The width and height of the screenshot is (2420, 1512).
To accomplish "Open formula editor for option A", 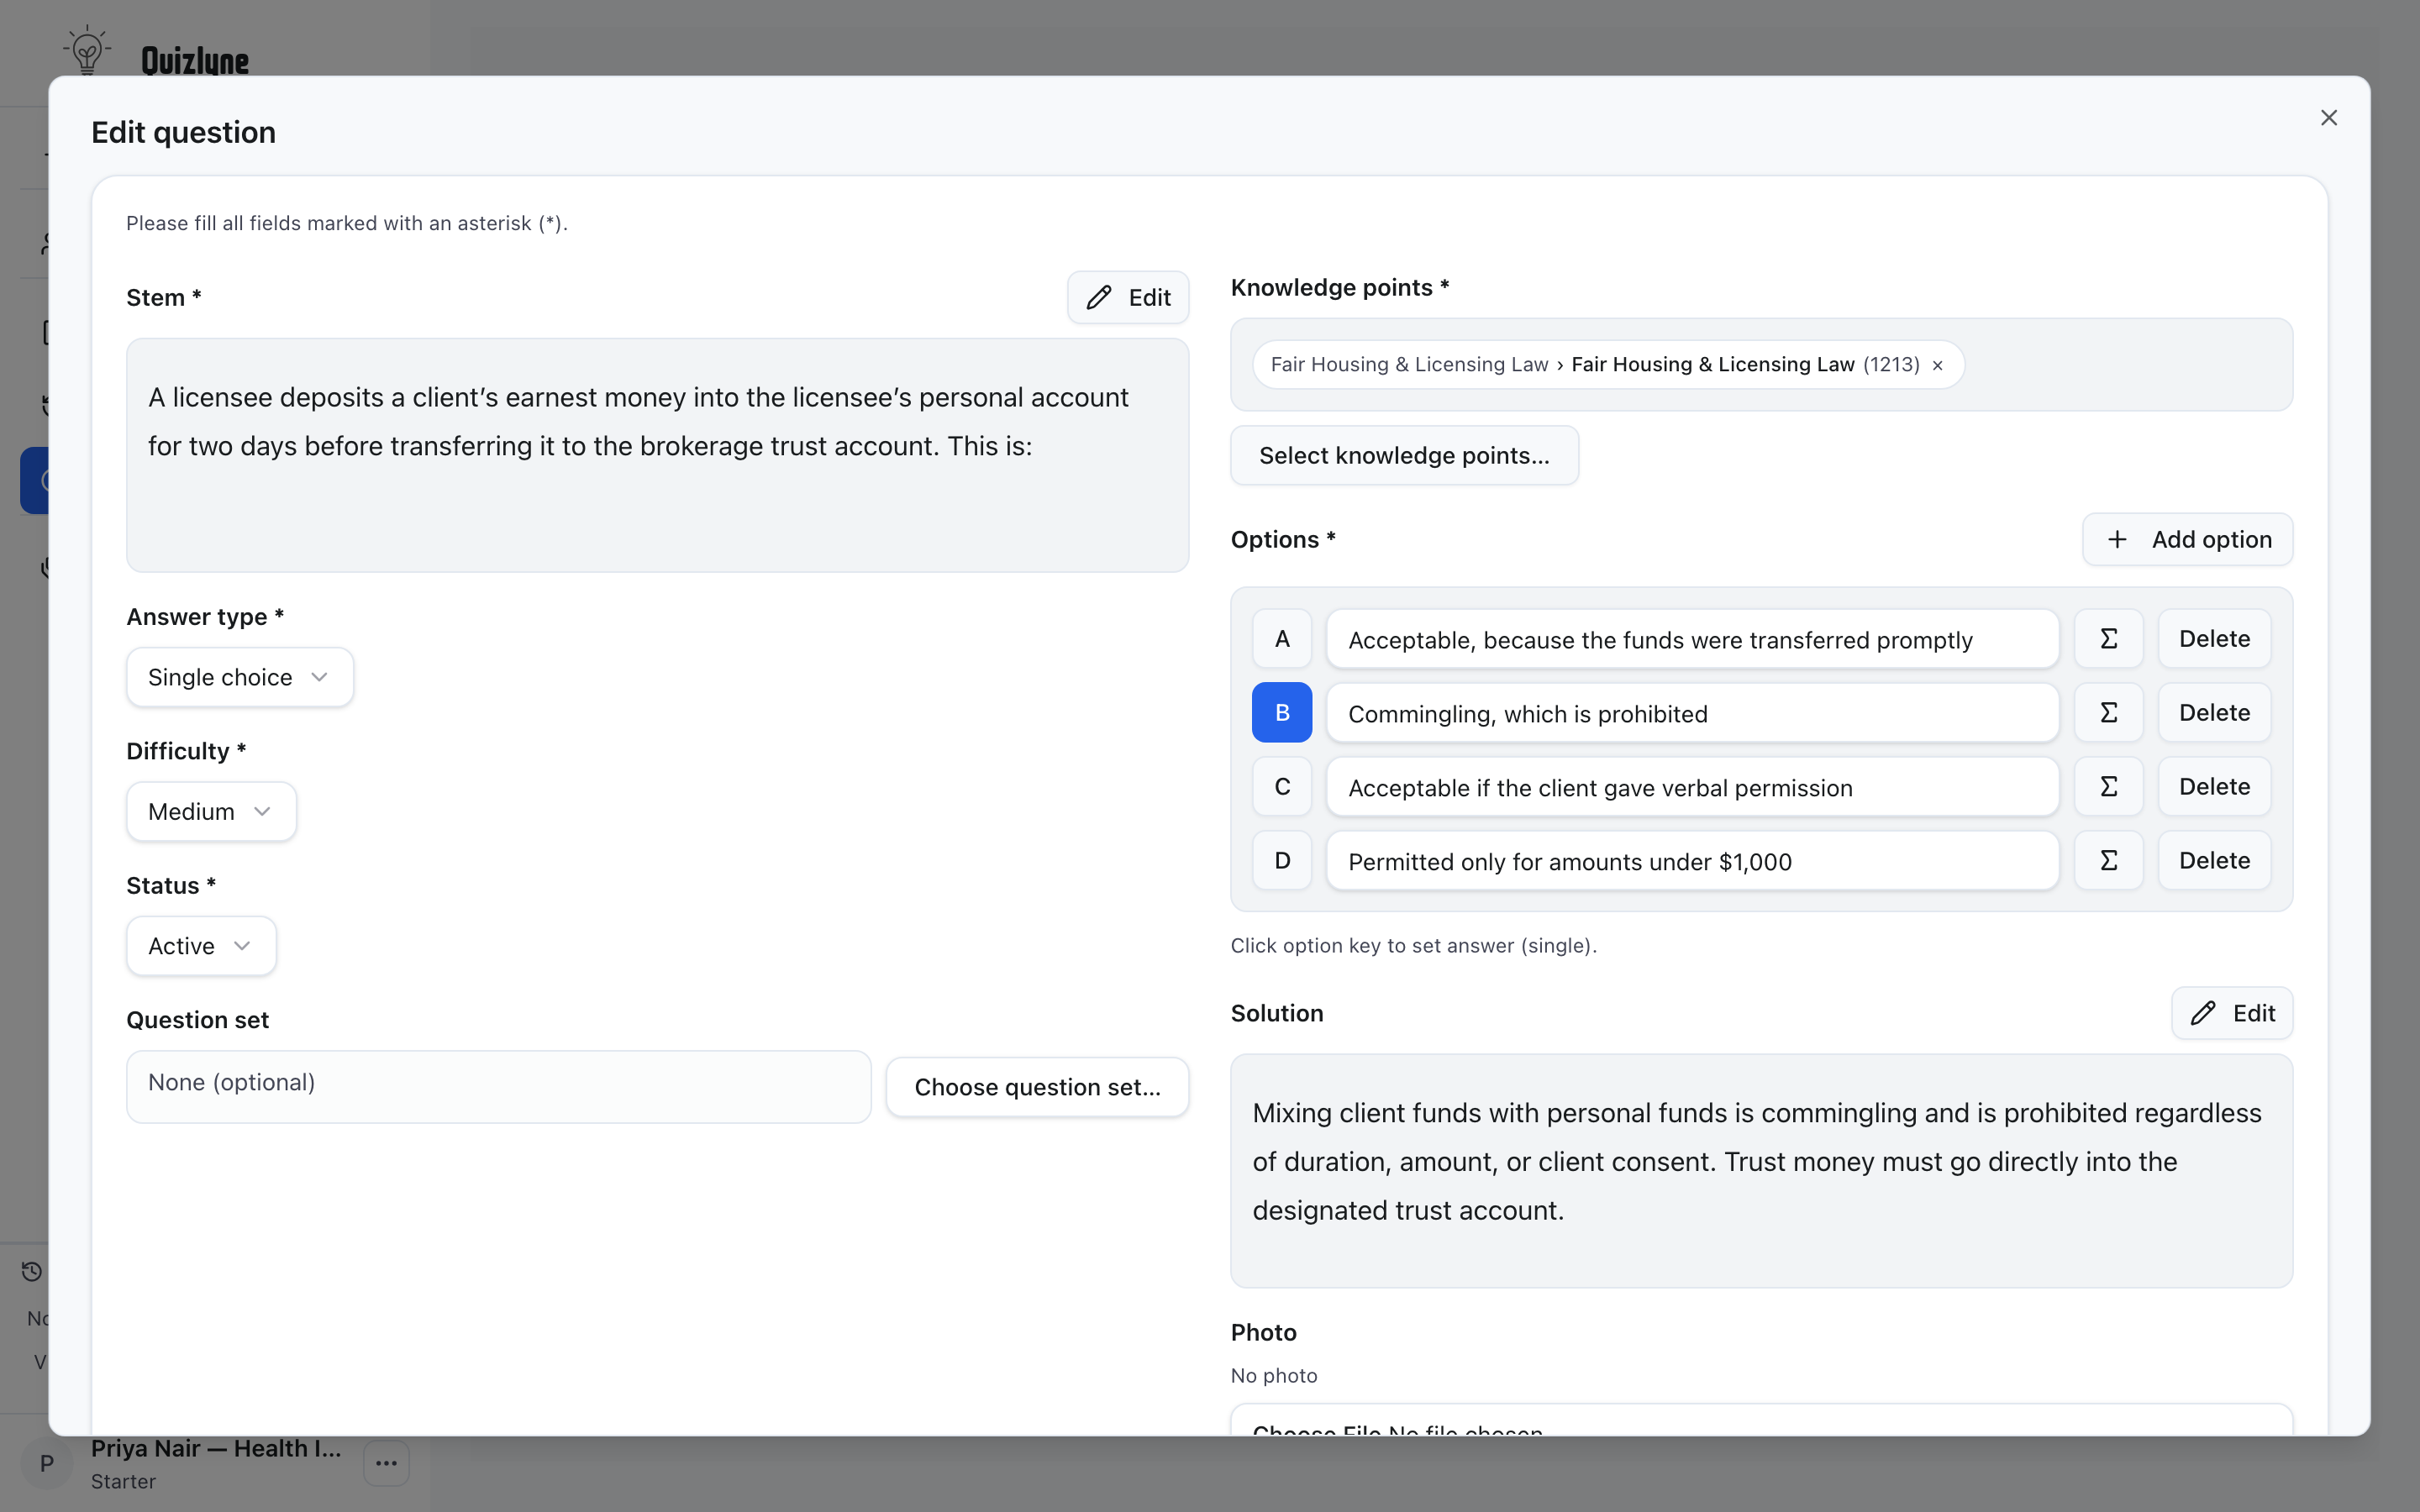I will click(x=2108, y=639).
